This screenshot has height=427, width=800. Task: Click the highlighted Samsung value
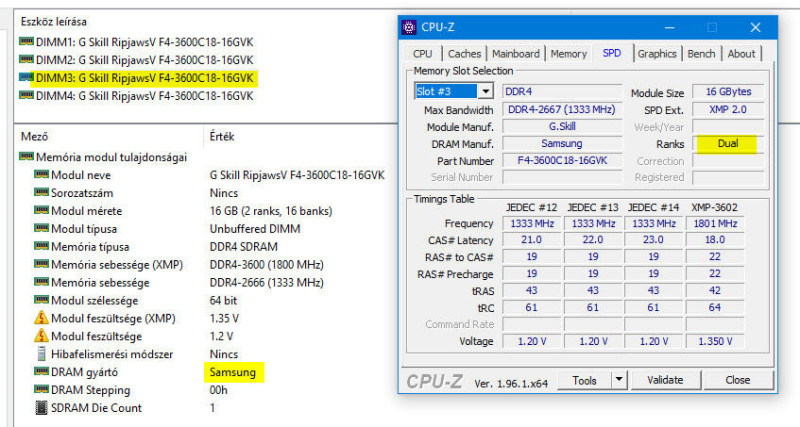click(x=233, y=372)
